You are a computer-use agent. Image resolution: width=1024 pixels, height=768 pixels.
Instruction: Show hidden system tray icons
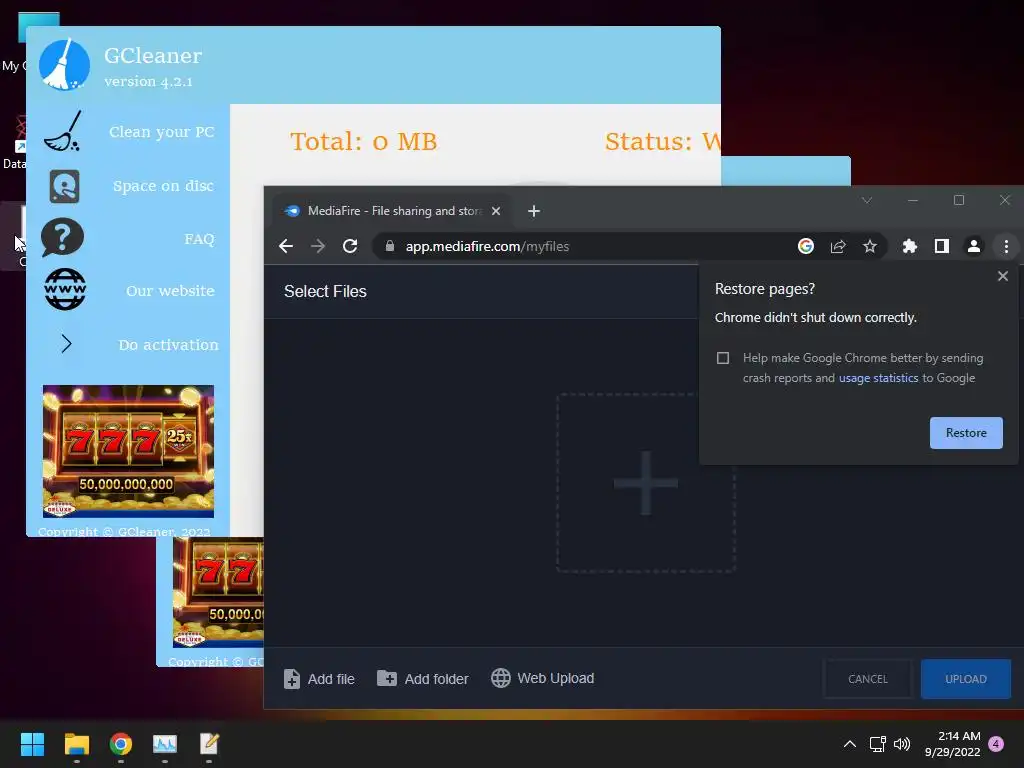(849, 744)
